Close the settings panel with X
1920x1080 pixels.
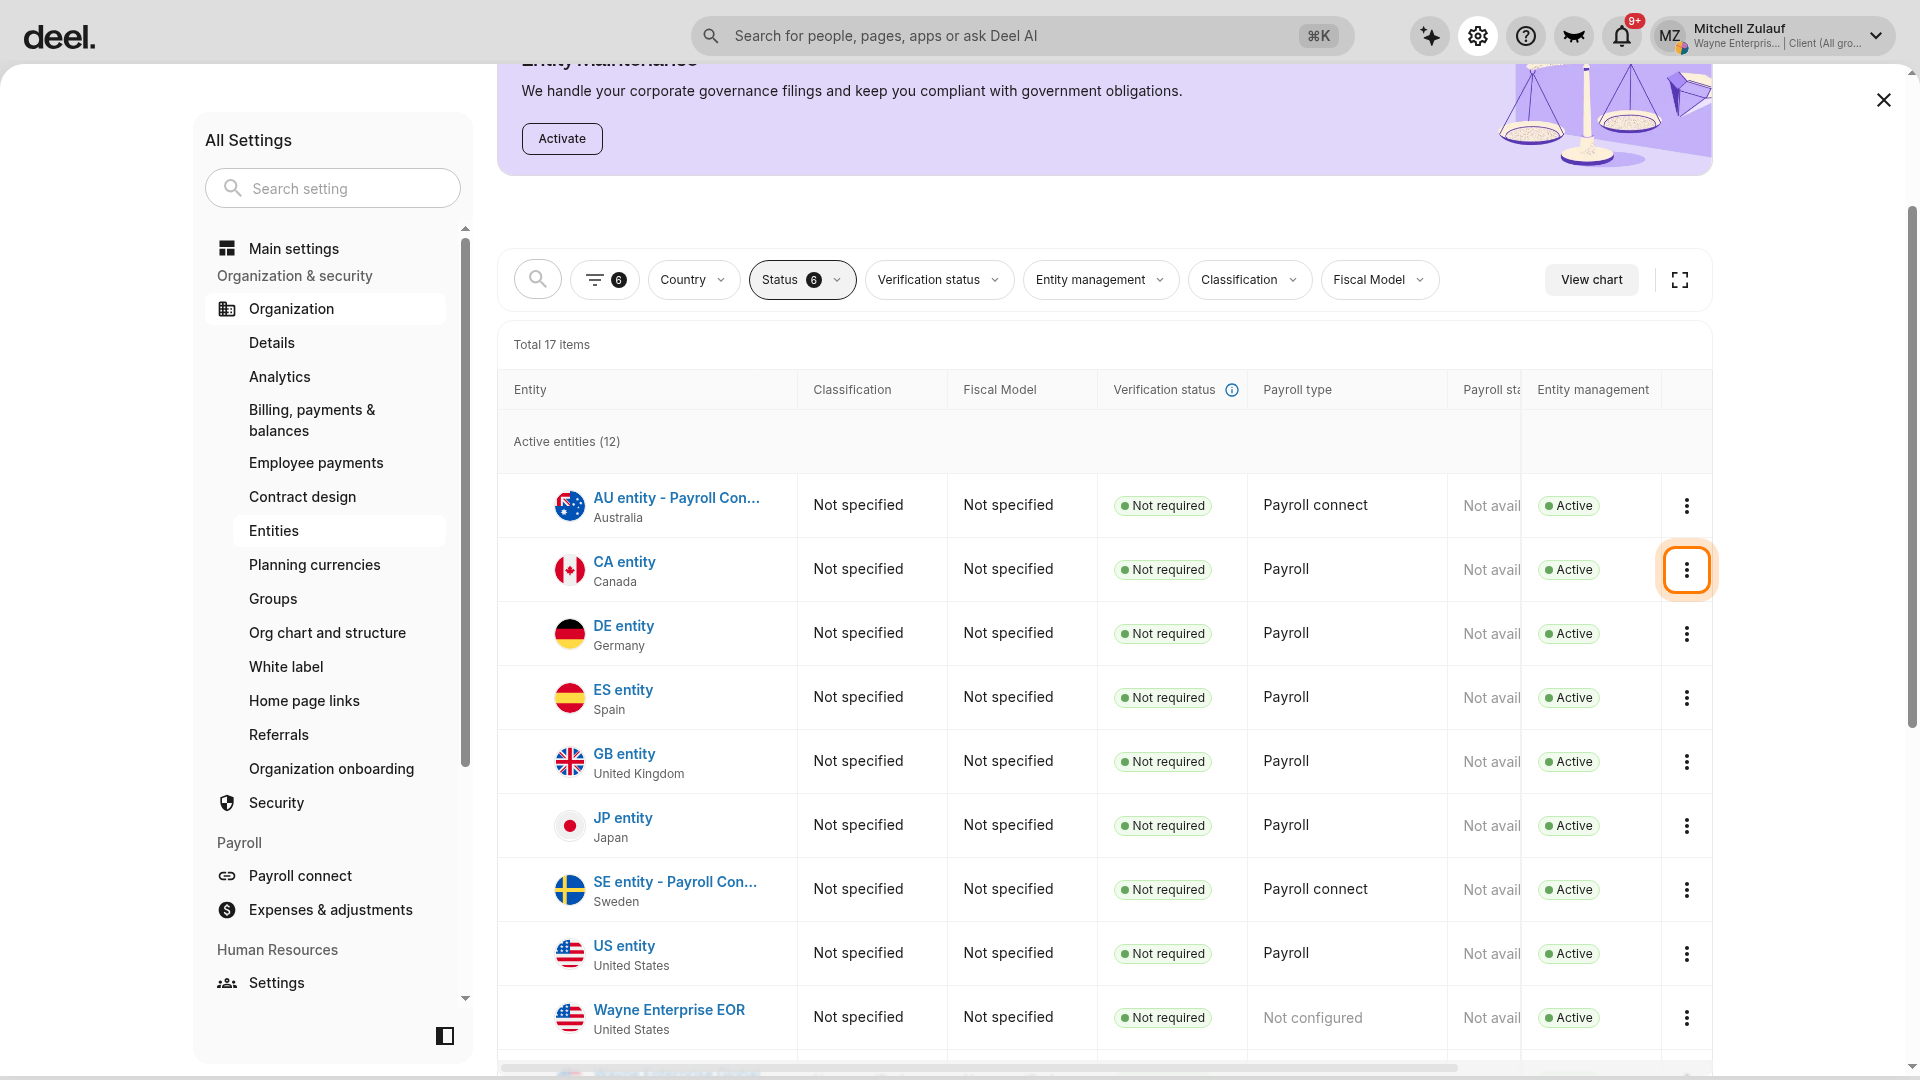point(1884,100)
